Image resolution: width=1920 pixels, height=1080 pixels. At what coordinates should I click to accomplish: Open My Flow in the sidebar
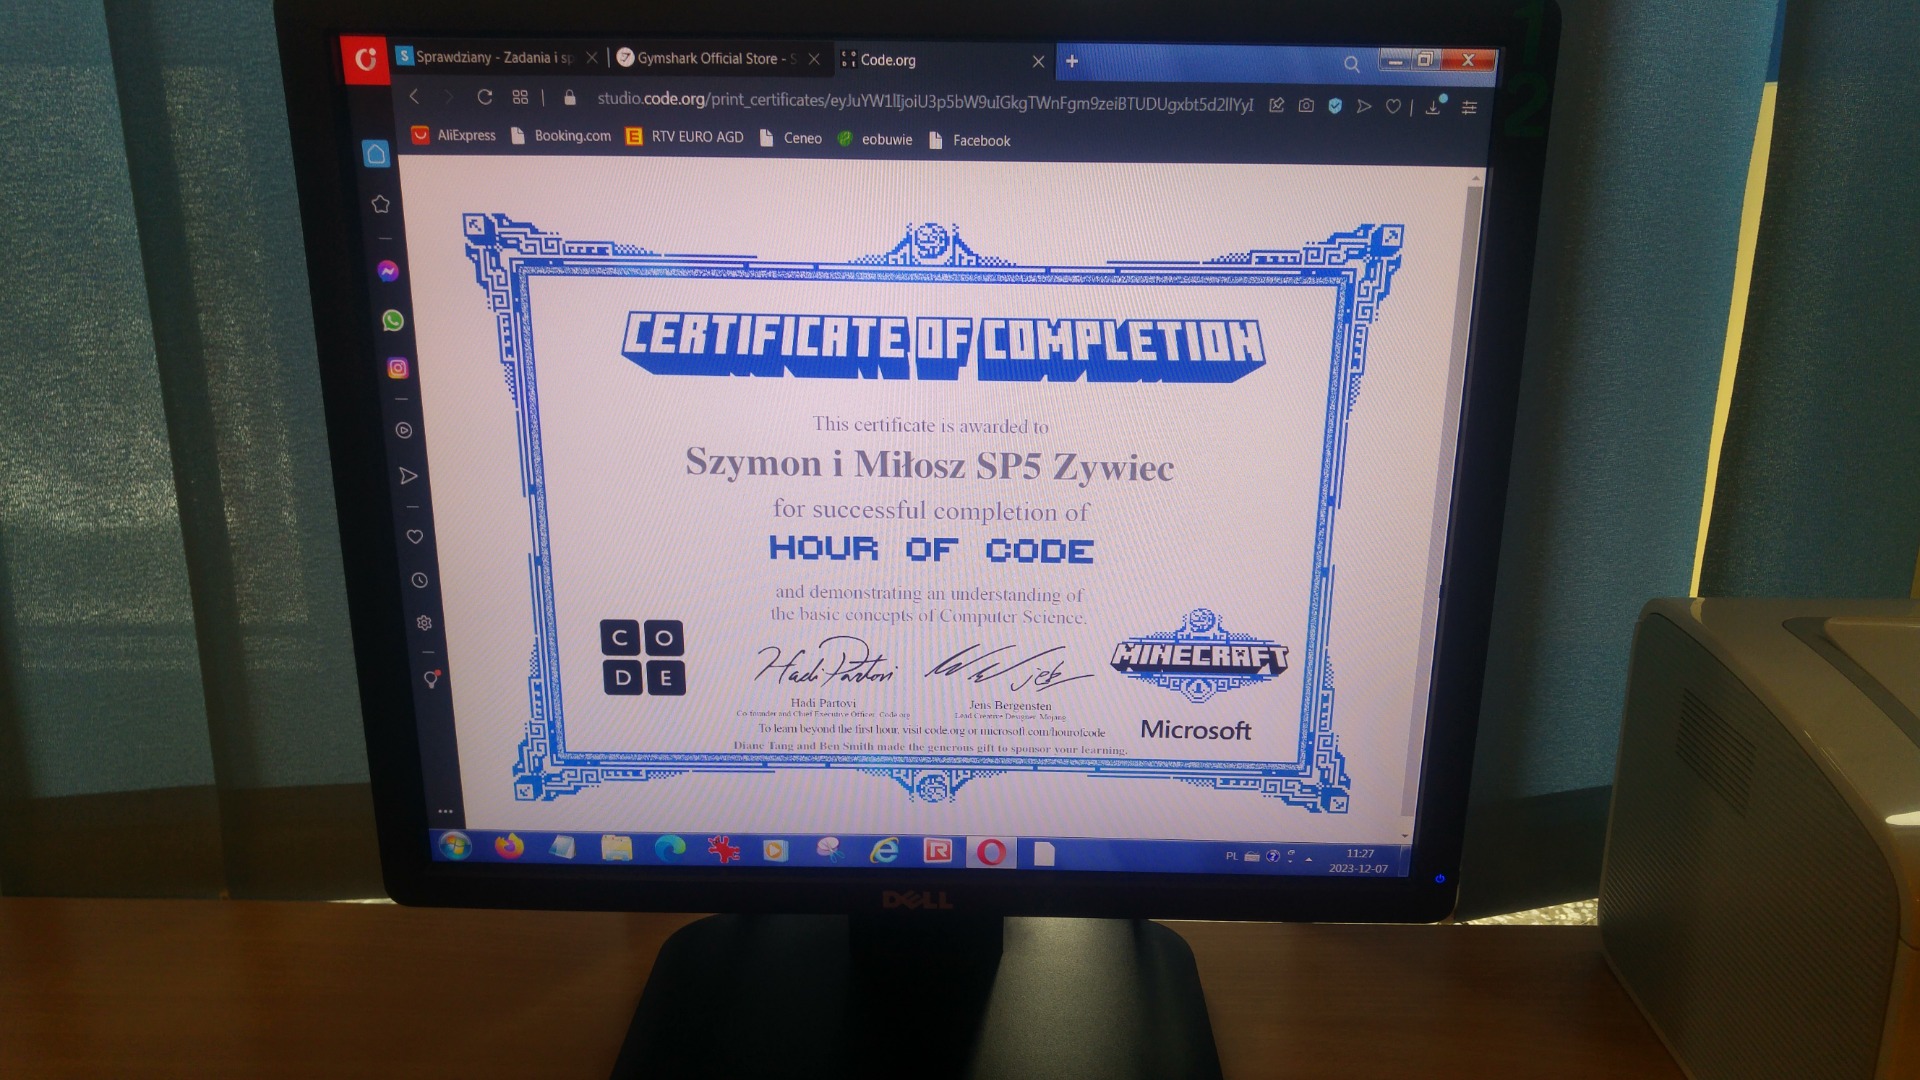point(408,476)
